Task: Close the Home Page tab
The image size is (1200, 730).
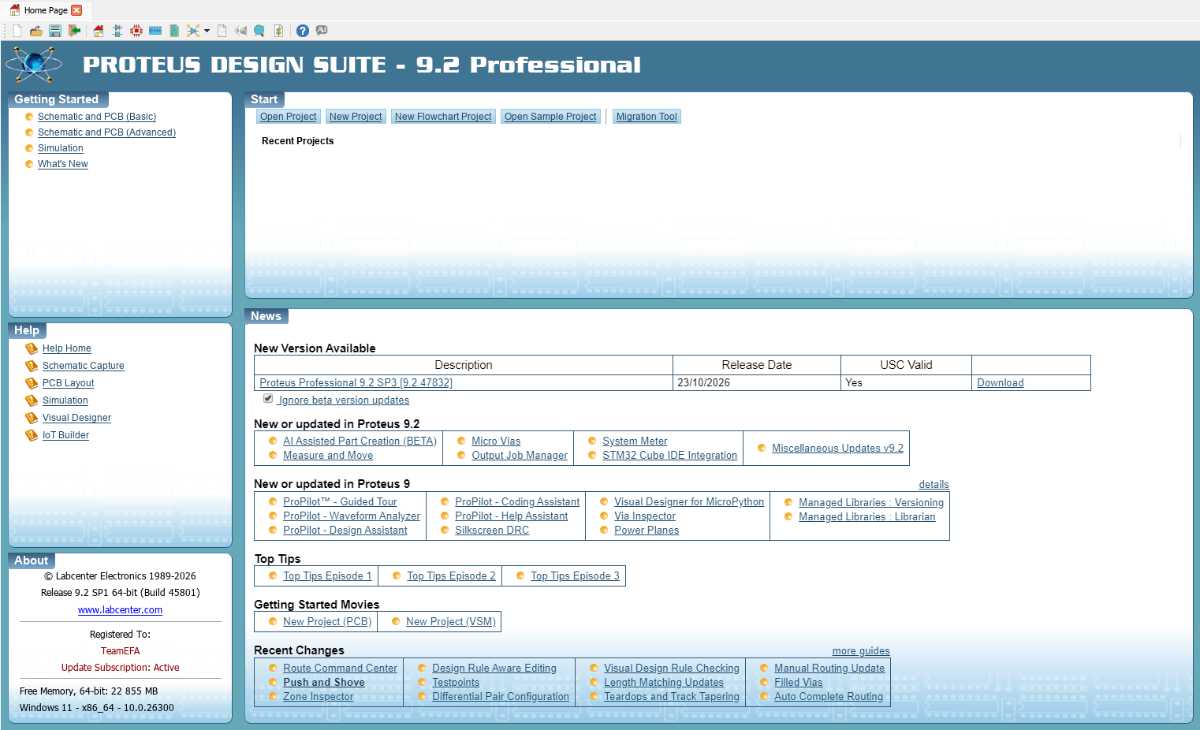Action: (77, 9)
